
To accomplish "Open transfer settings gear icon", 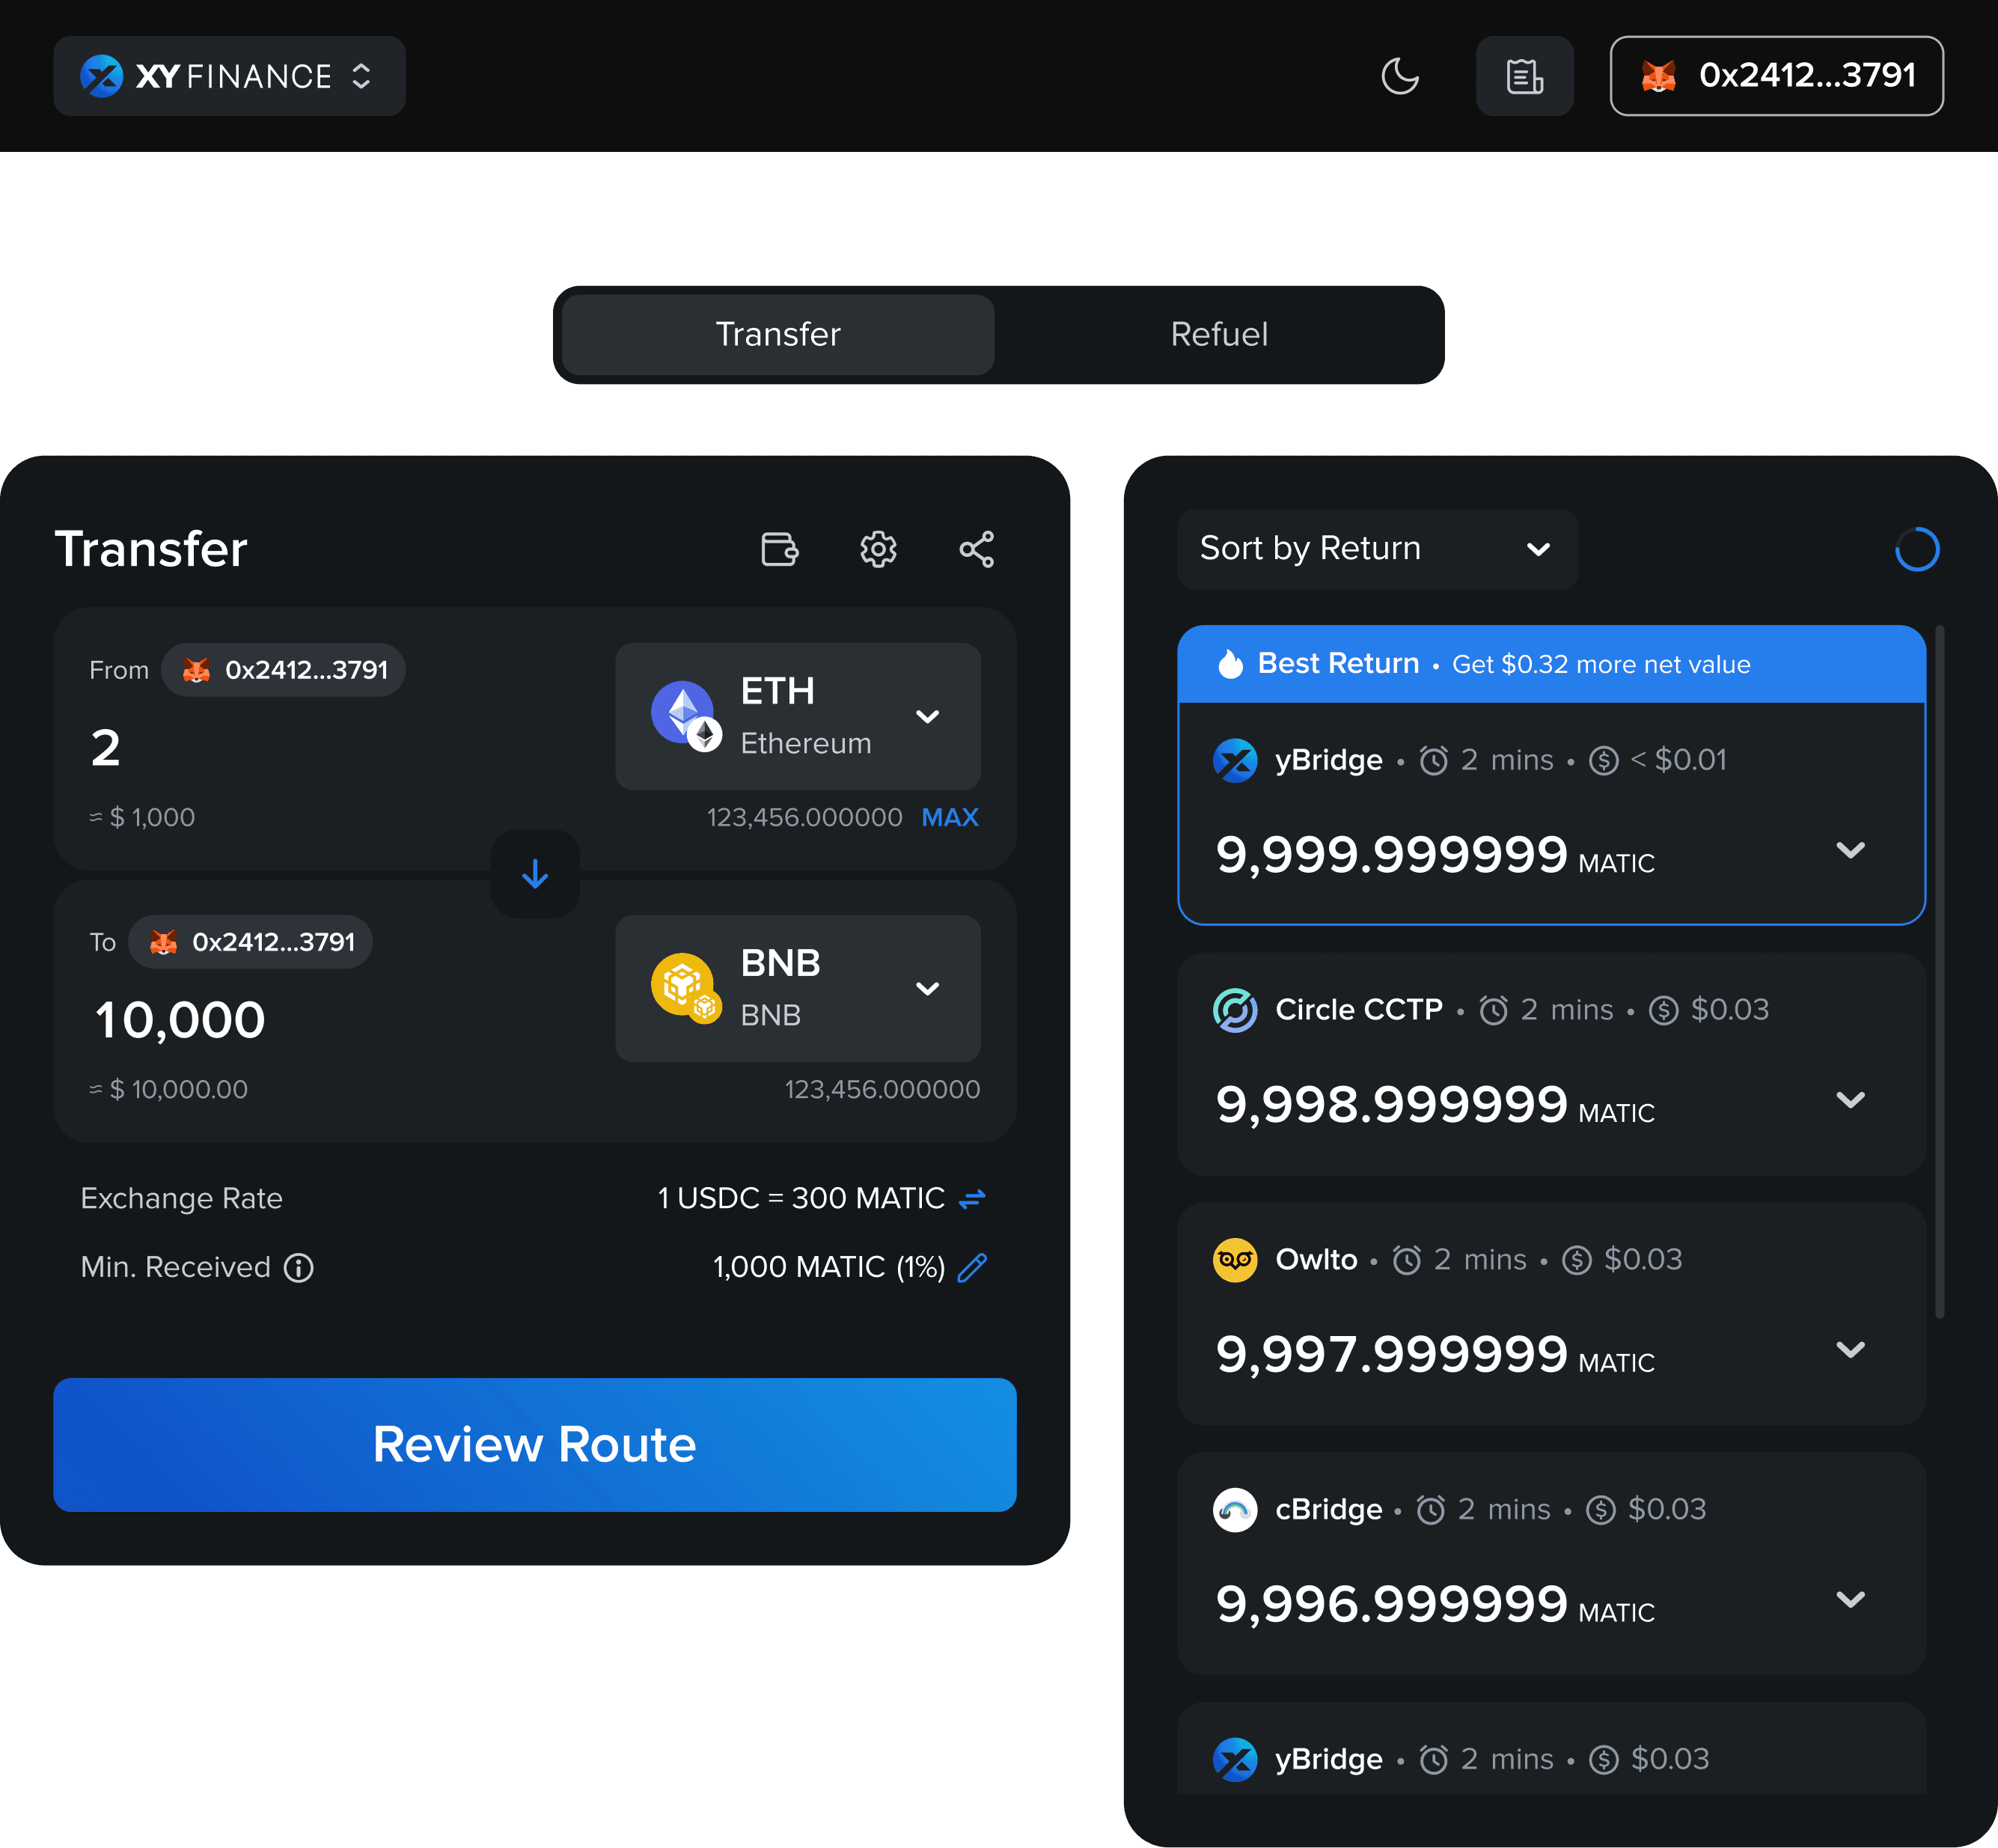I will [878, 549].
